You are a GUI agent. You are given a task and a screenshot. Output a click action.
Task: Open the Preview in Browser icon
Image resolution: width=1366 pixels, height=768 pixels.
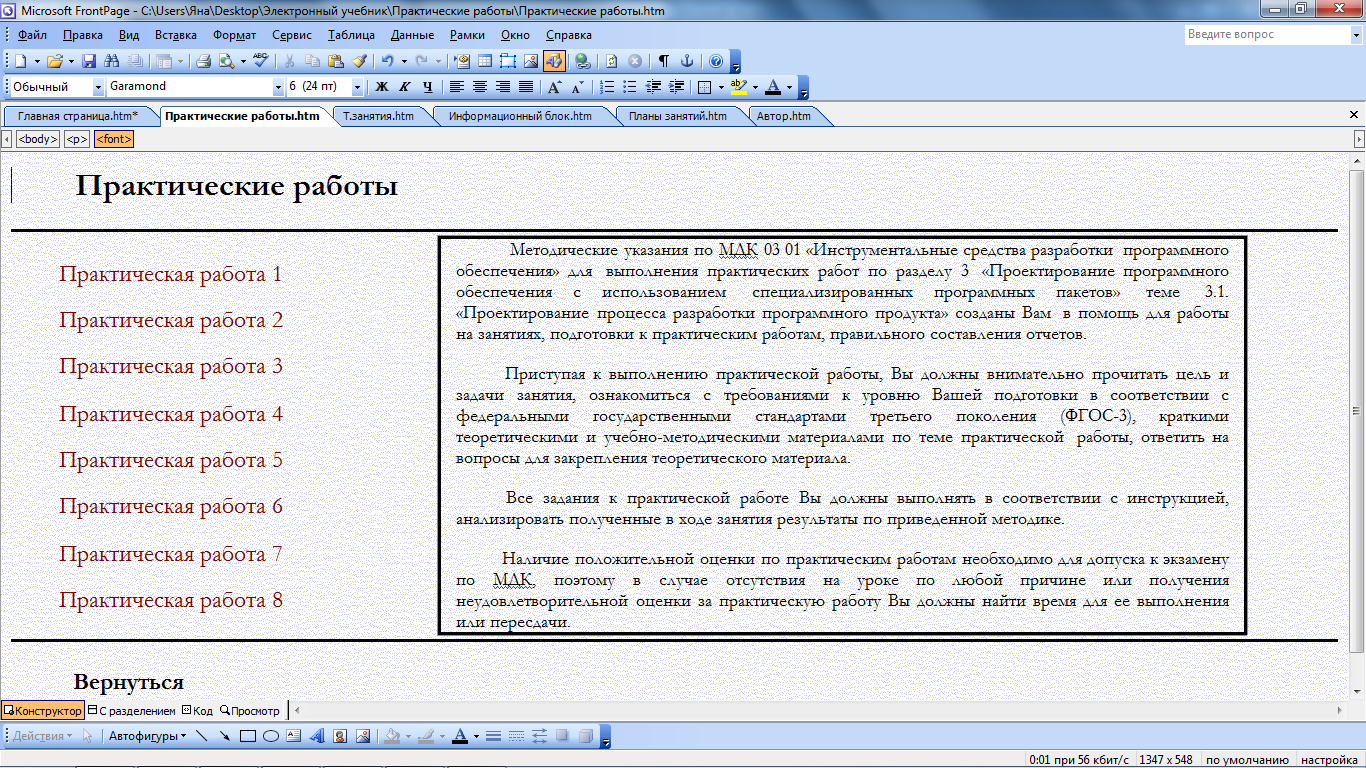(227, 61)
